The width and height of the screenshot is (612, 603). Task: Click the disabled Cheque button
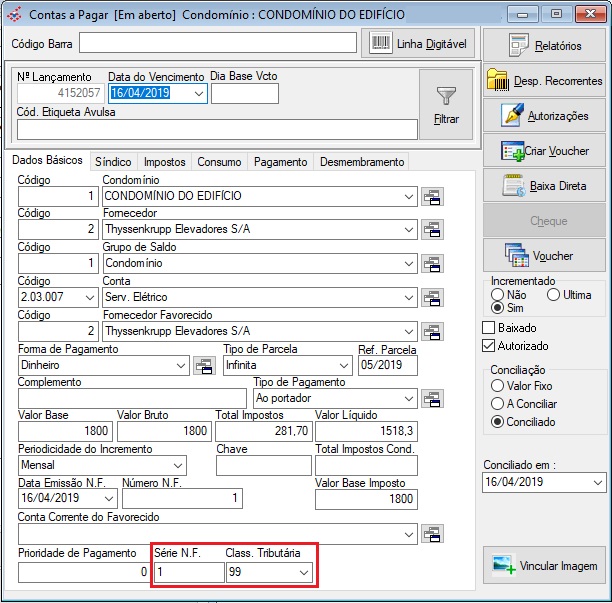click(544, 221)
